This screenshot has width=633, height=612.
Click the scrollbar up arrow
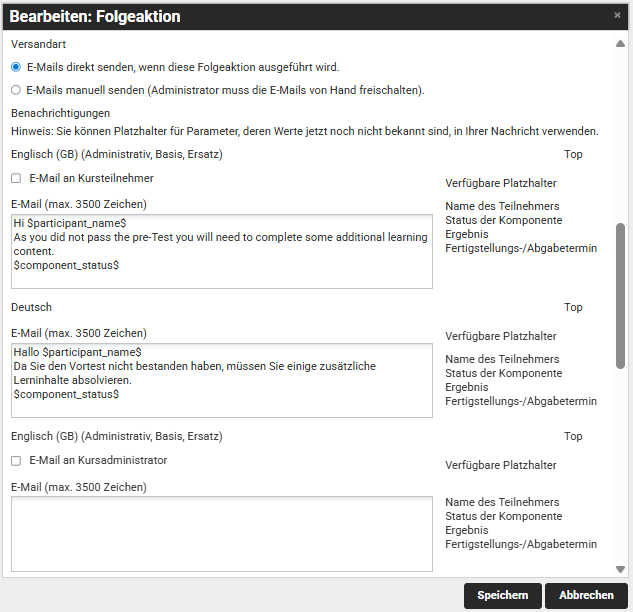click(620, 45)
